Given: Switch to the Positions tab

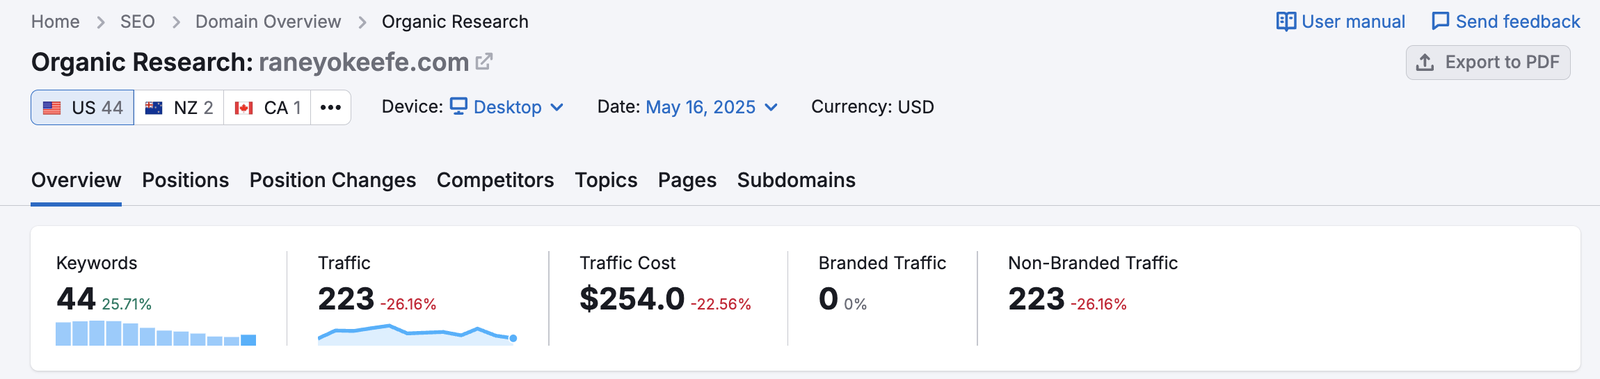Looking at the screenshot, I should point(185,180).
